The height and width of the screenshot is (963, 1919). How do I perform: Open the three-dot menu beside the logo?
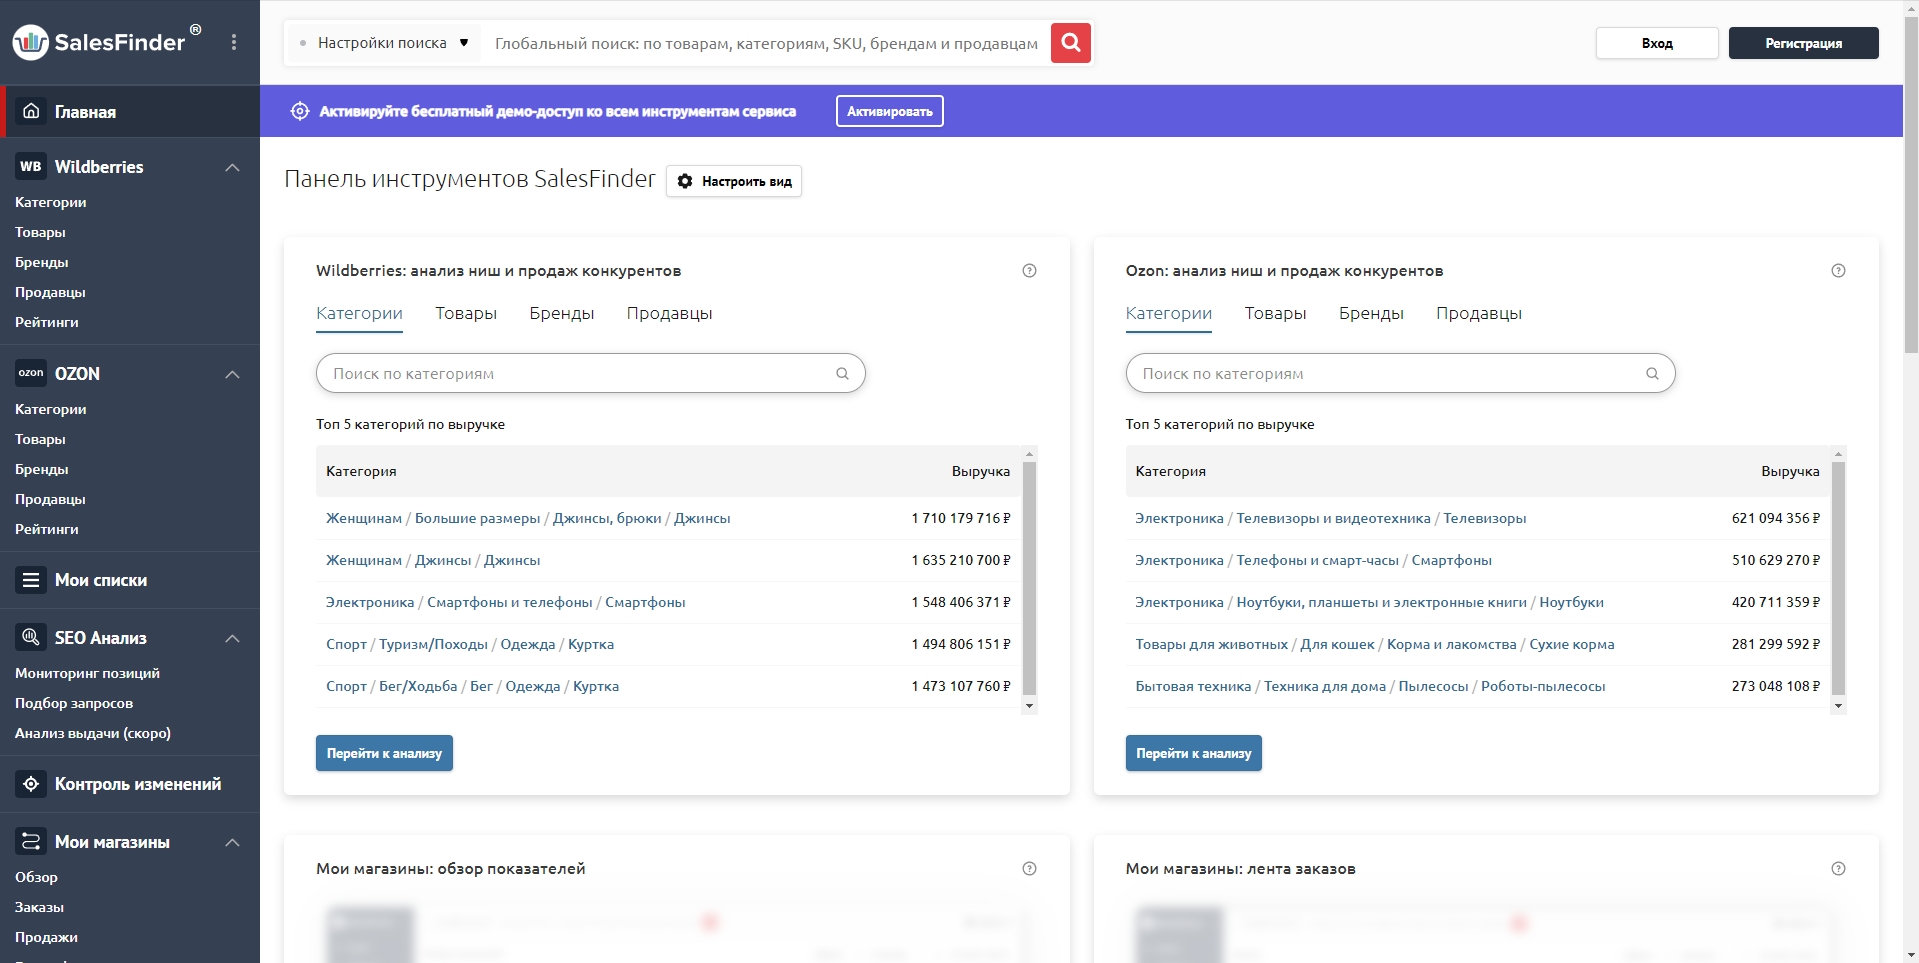(x=234, y=42)
